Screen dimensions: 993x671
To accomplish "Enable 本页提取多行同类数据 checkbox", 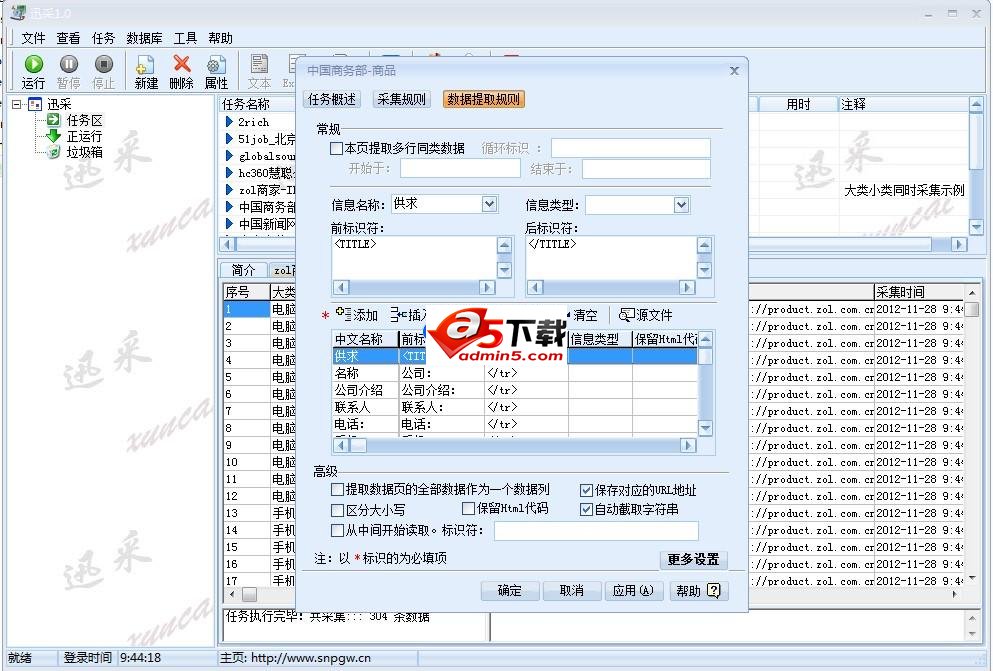I will 336,149.
